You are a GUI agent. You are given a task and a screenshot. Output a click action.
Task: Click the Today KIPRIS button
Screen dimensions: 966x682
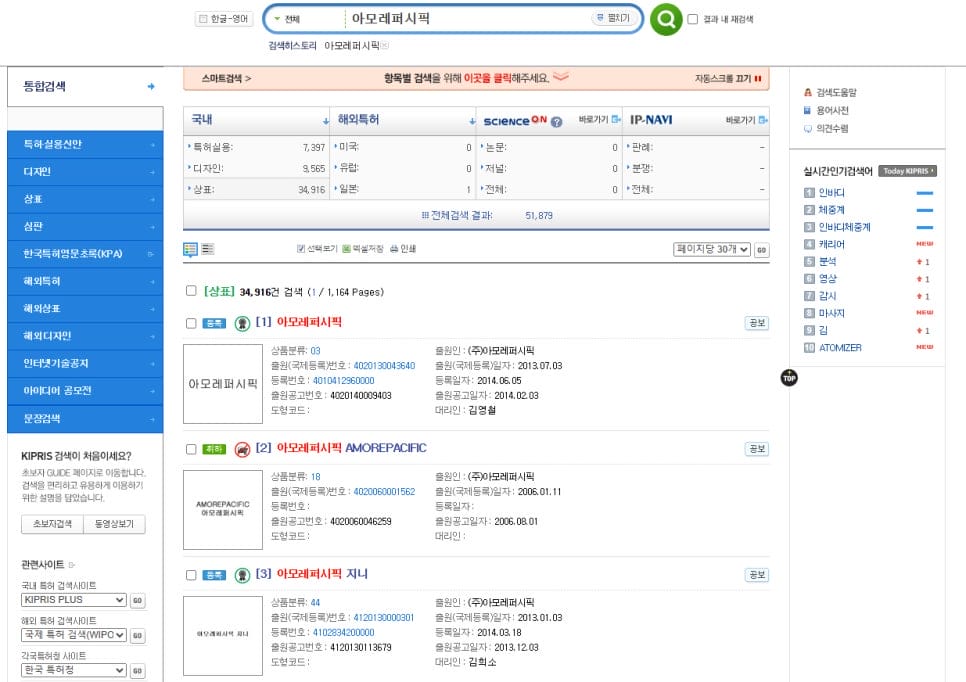tap(908, 171)
